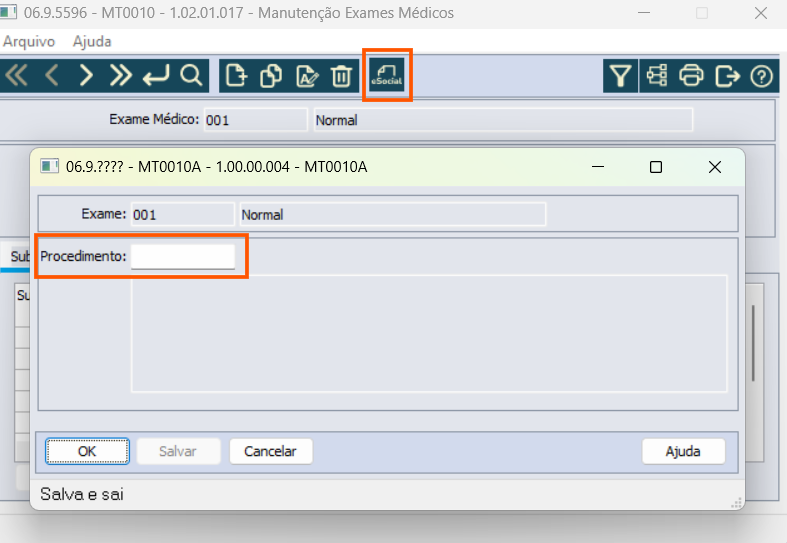Open the Ajuda menu

(92, 42)
